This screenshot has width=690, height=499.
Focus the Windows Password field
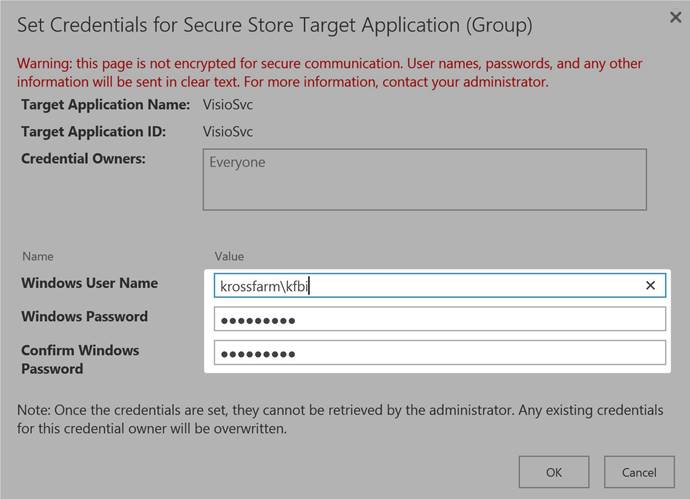point(440,319)
